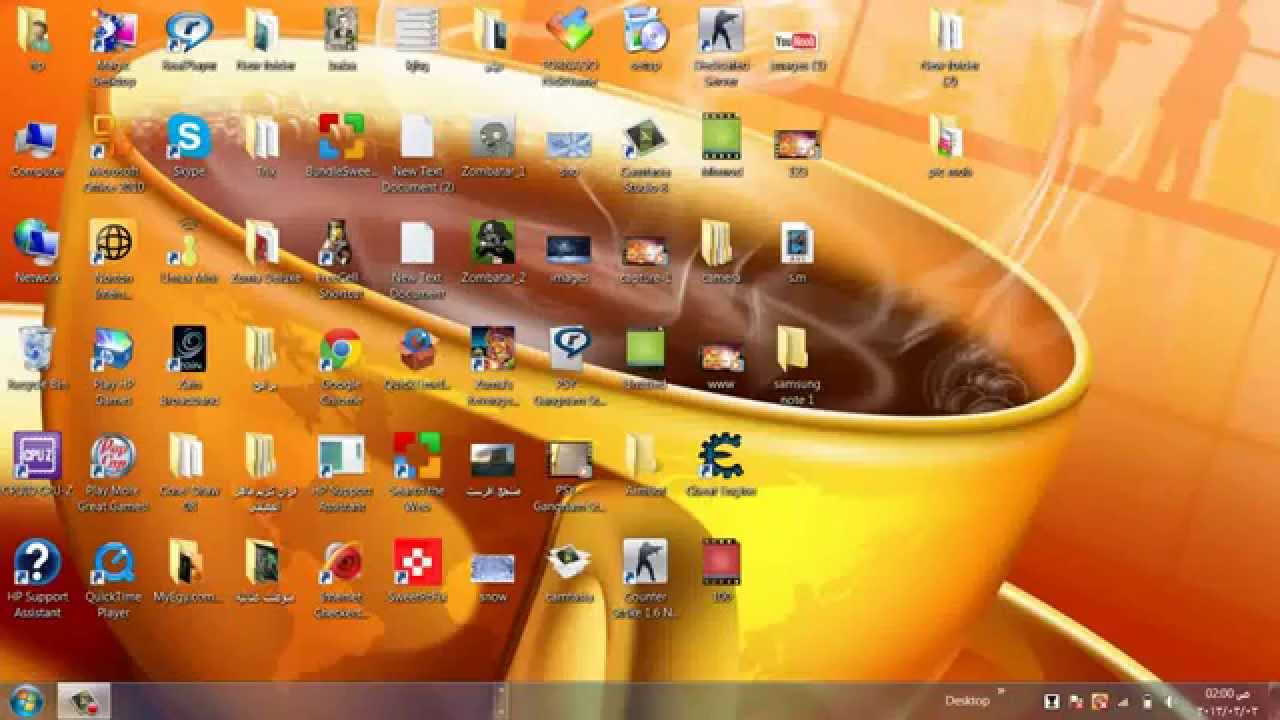Select the RealPlayer shortcut

pos(189,40)
